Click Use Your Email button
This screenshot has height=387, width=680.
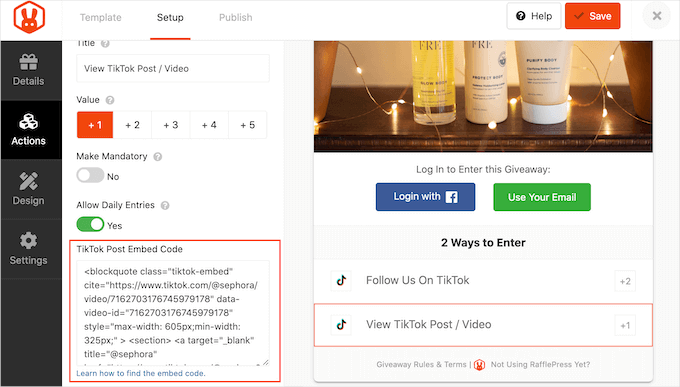pyautogui.click(x=542, y=197)
